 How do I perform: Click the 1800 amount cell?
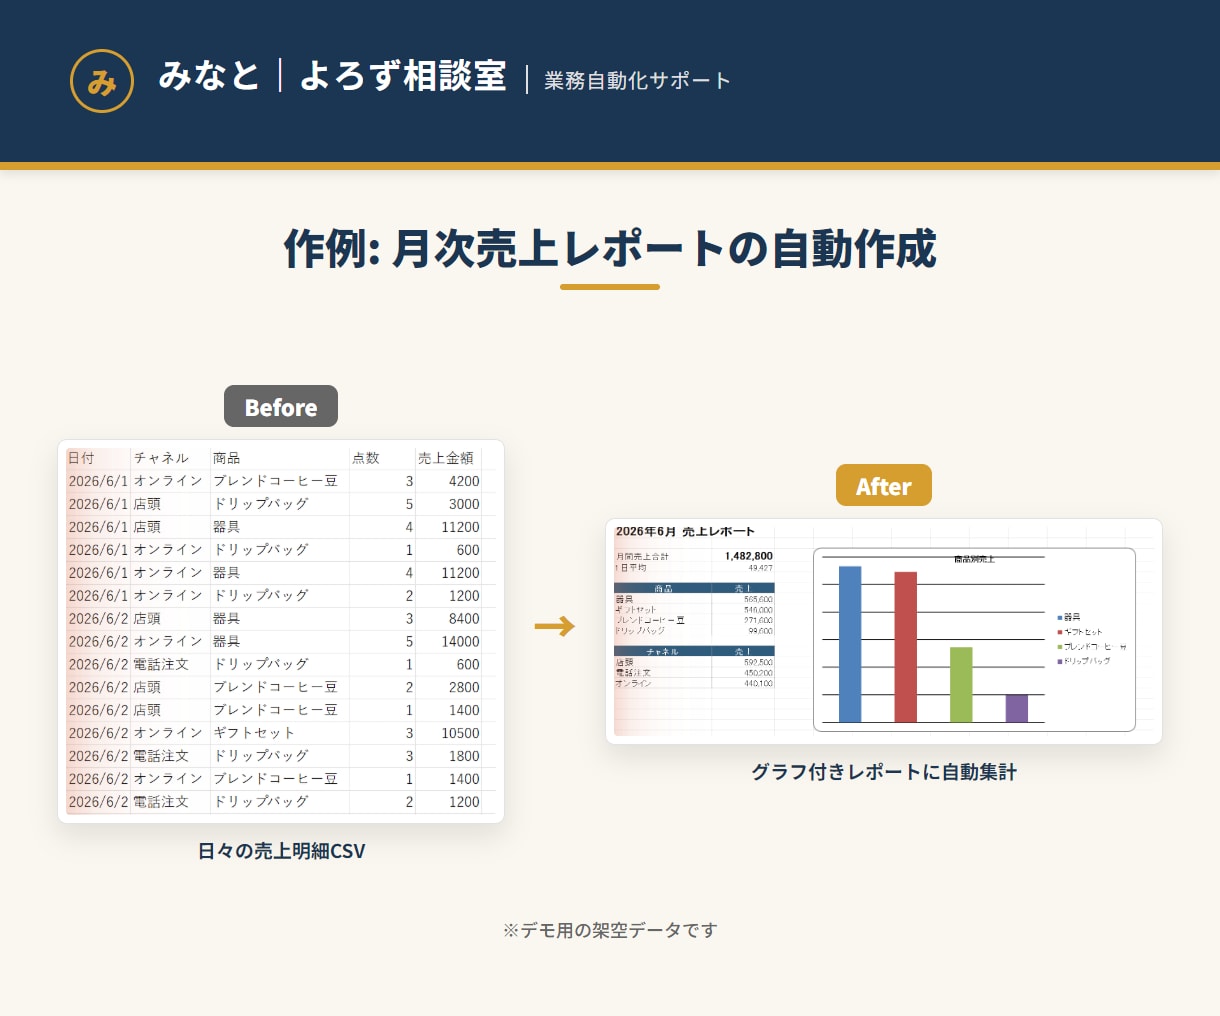(x=464, y=756)
